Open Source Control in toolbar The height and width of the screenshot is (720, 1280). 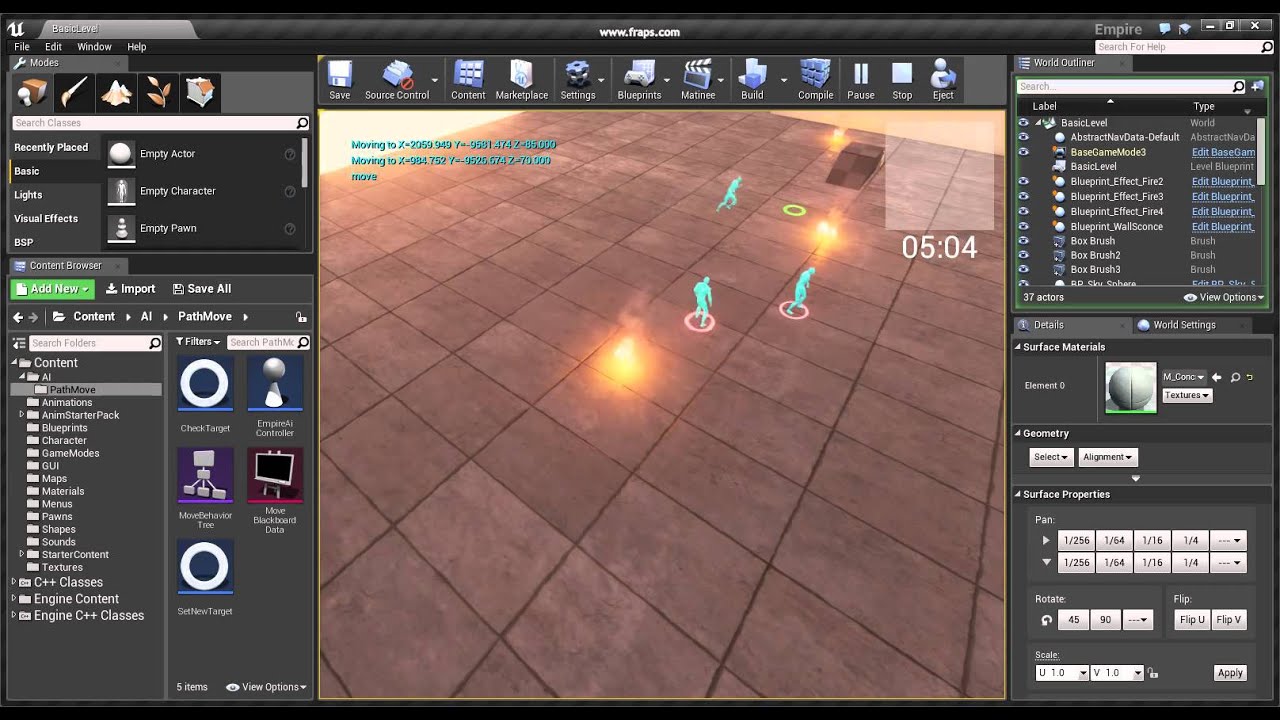pyautogui.click(x=397, y=80)
